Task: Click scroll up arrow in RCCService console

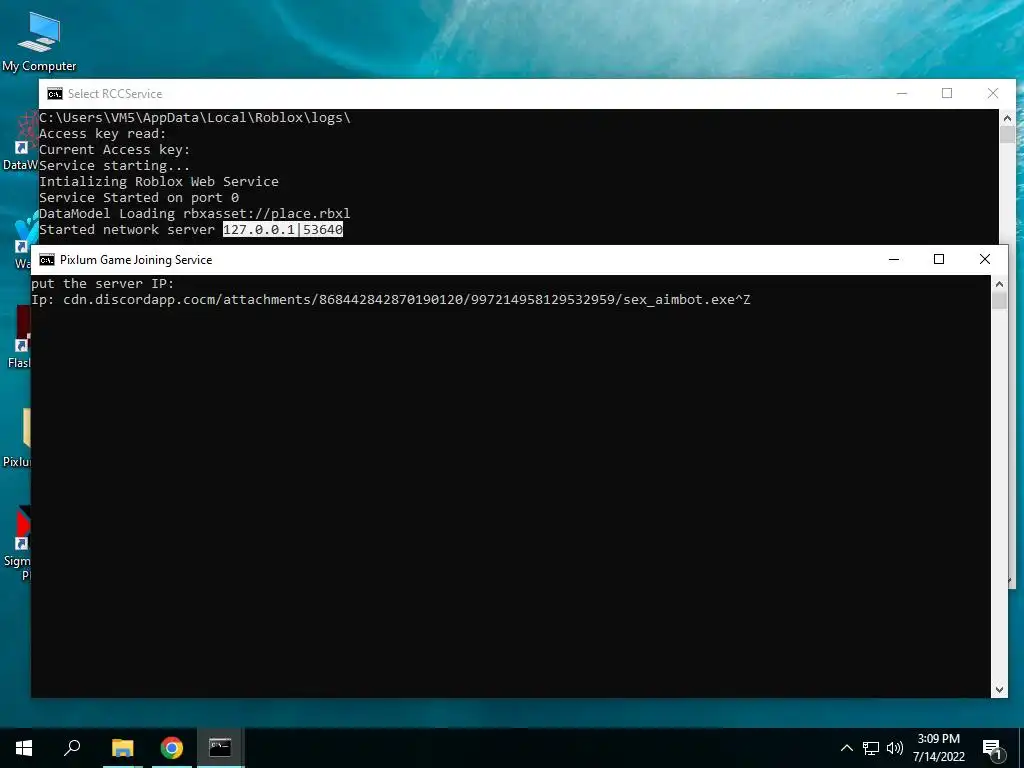Action: (1007, 118)
